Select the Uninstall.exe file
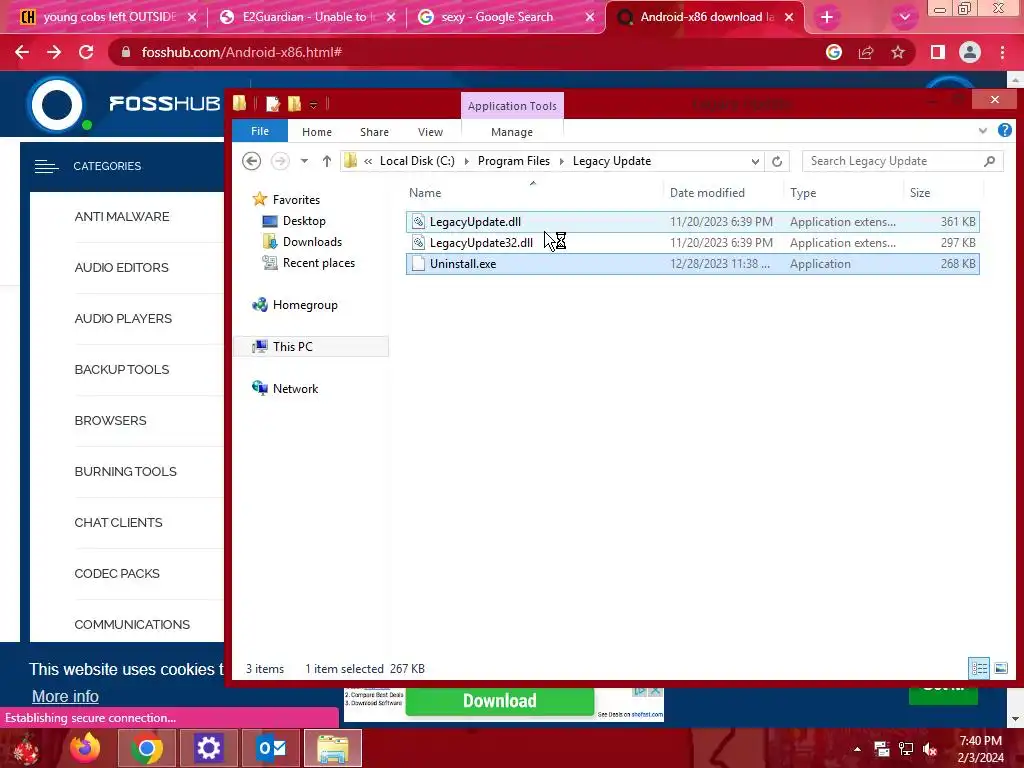The height and width of the screenshot is (768, 1024). (x=692, y=264)
